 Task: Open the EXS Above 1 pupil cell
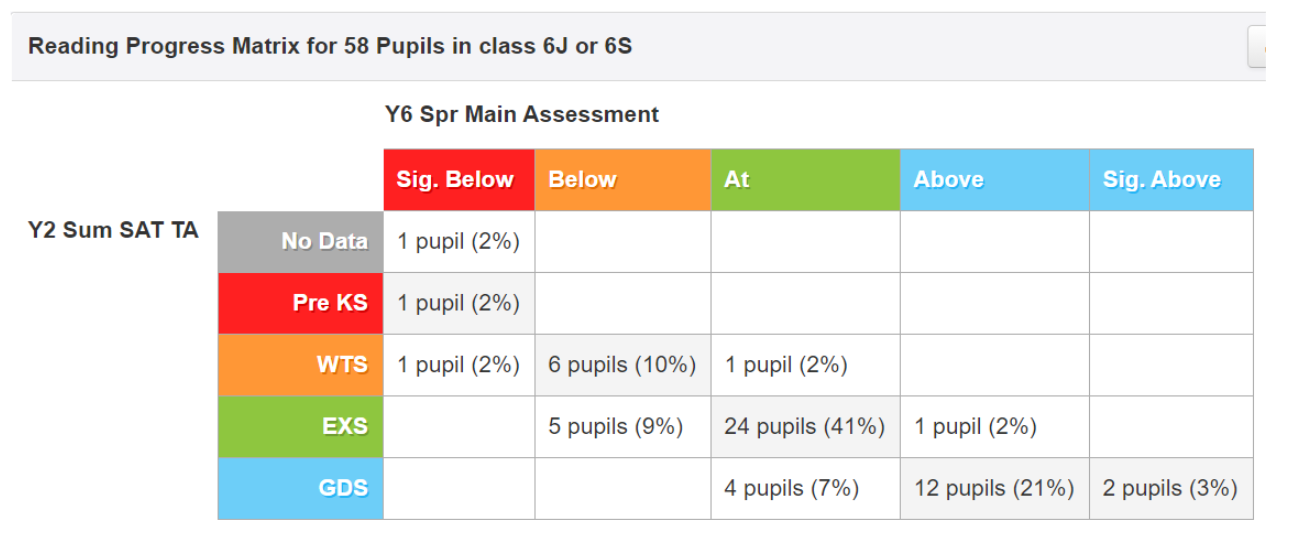(995, 427)
